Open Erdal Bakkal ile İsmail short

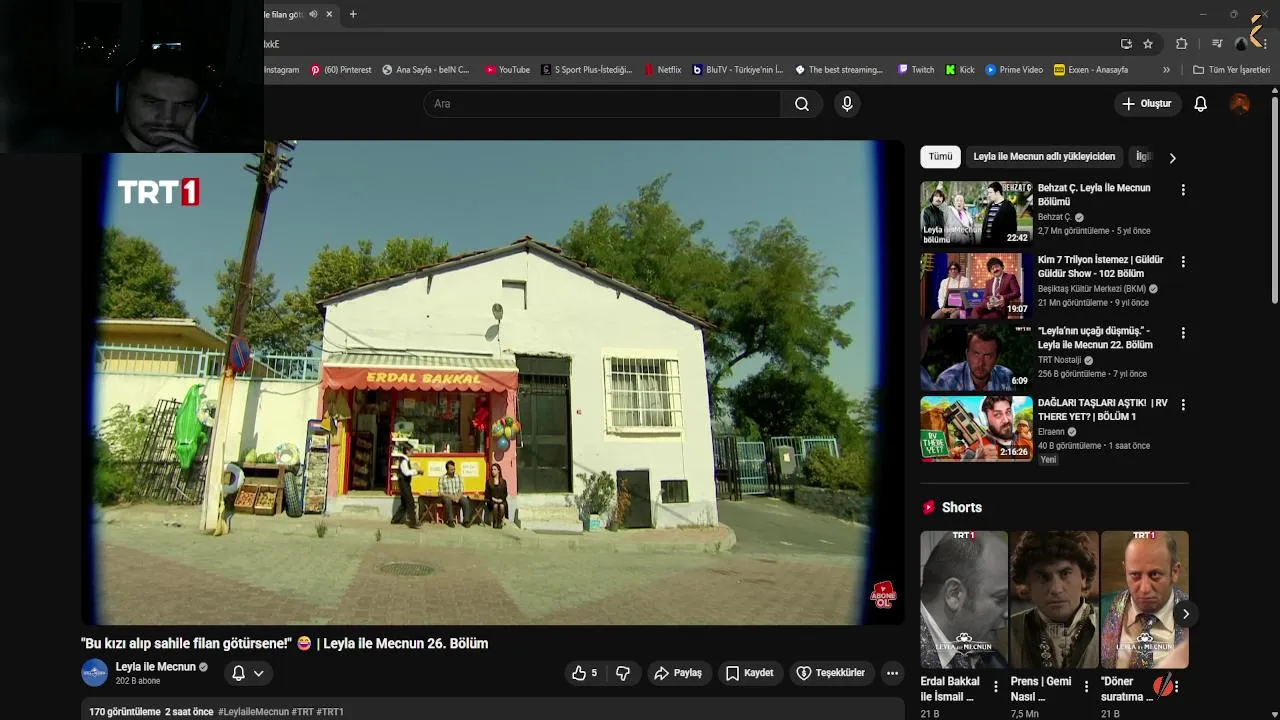pyautogui.click(x=964, y=600)
